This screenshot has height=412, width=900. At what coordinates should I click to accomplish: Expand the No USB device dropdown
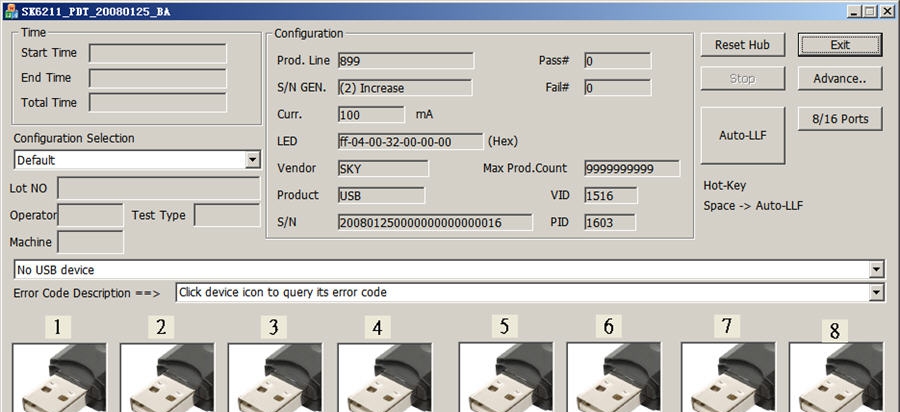pos(877,270)
